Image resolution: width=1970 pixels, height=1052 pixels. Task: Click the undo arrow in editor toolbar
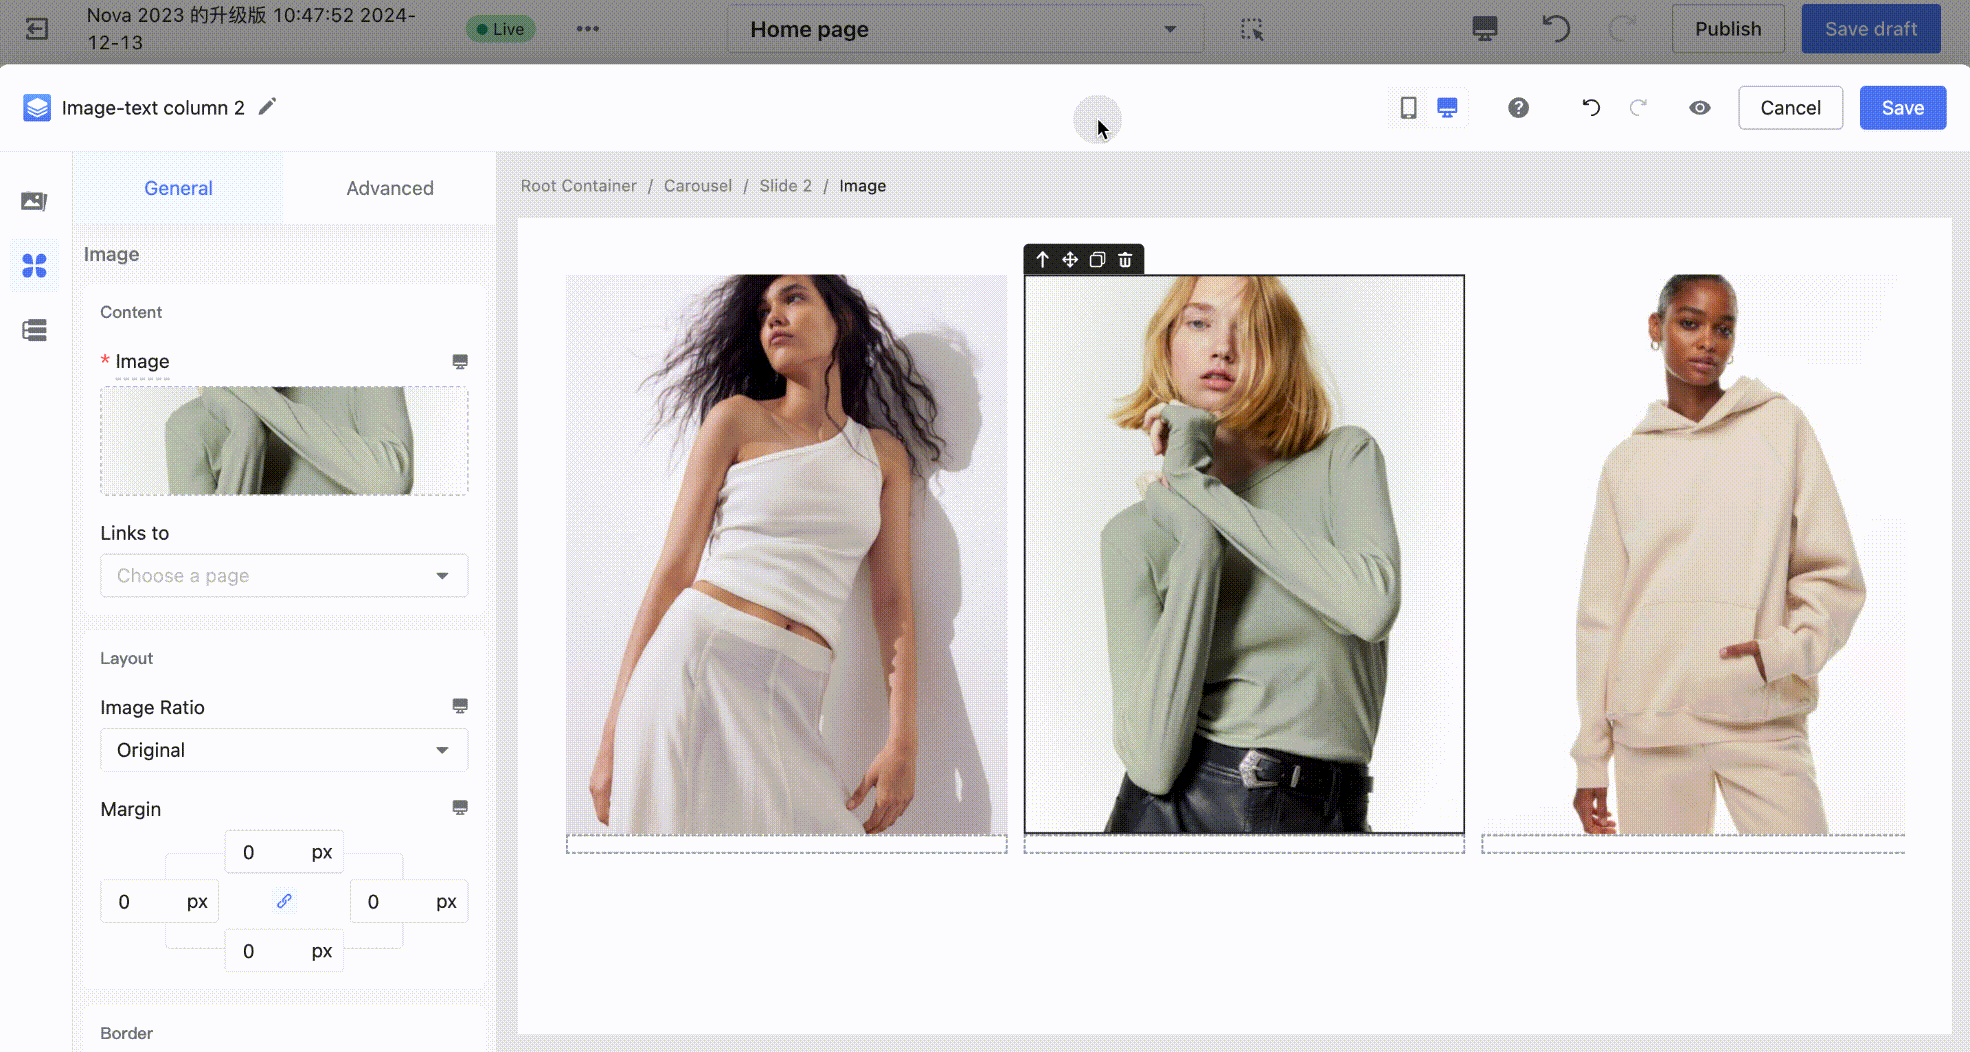click(1590, 108)
